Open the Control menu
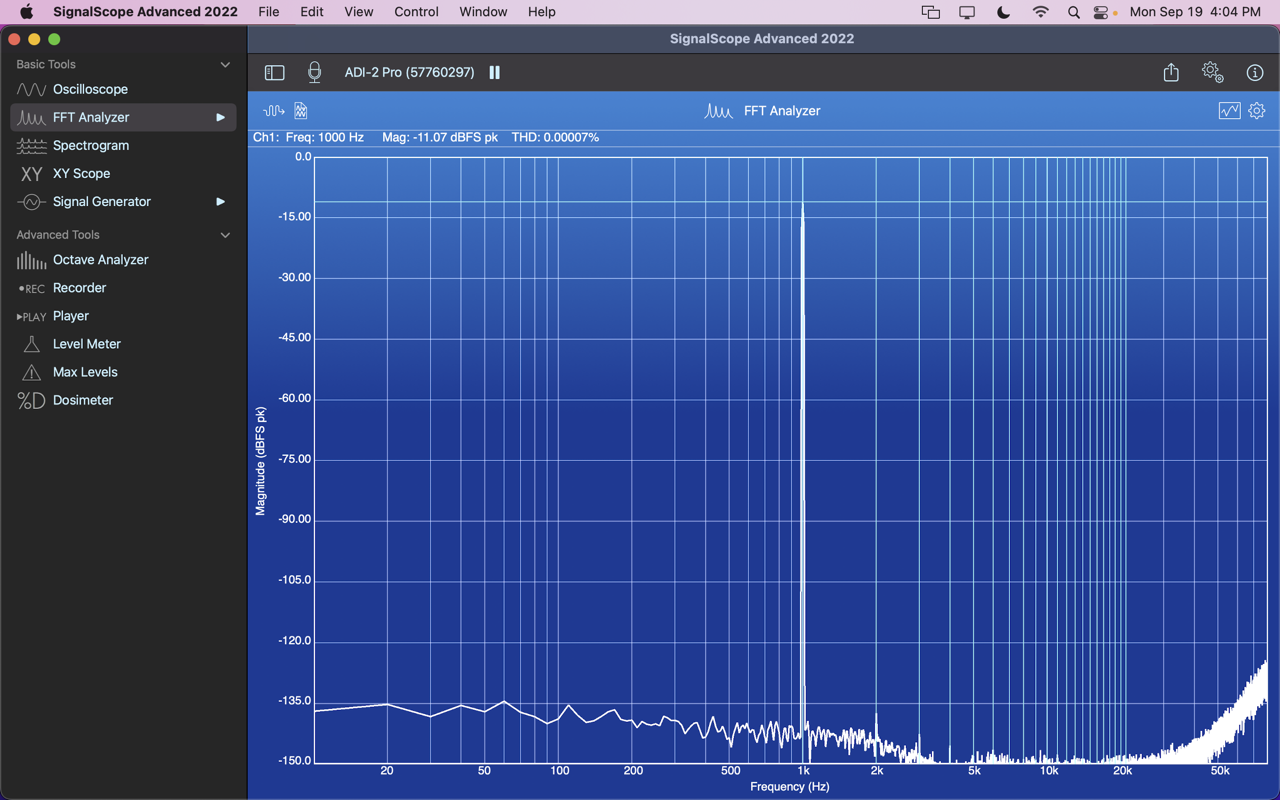The width and height of the screenshot is (1280, 800). click(416, 12)
